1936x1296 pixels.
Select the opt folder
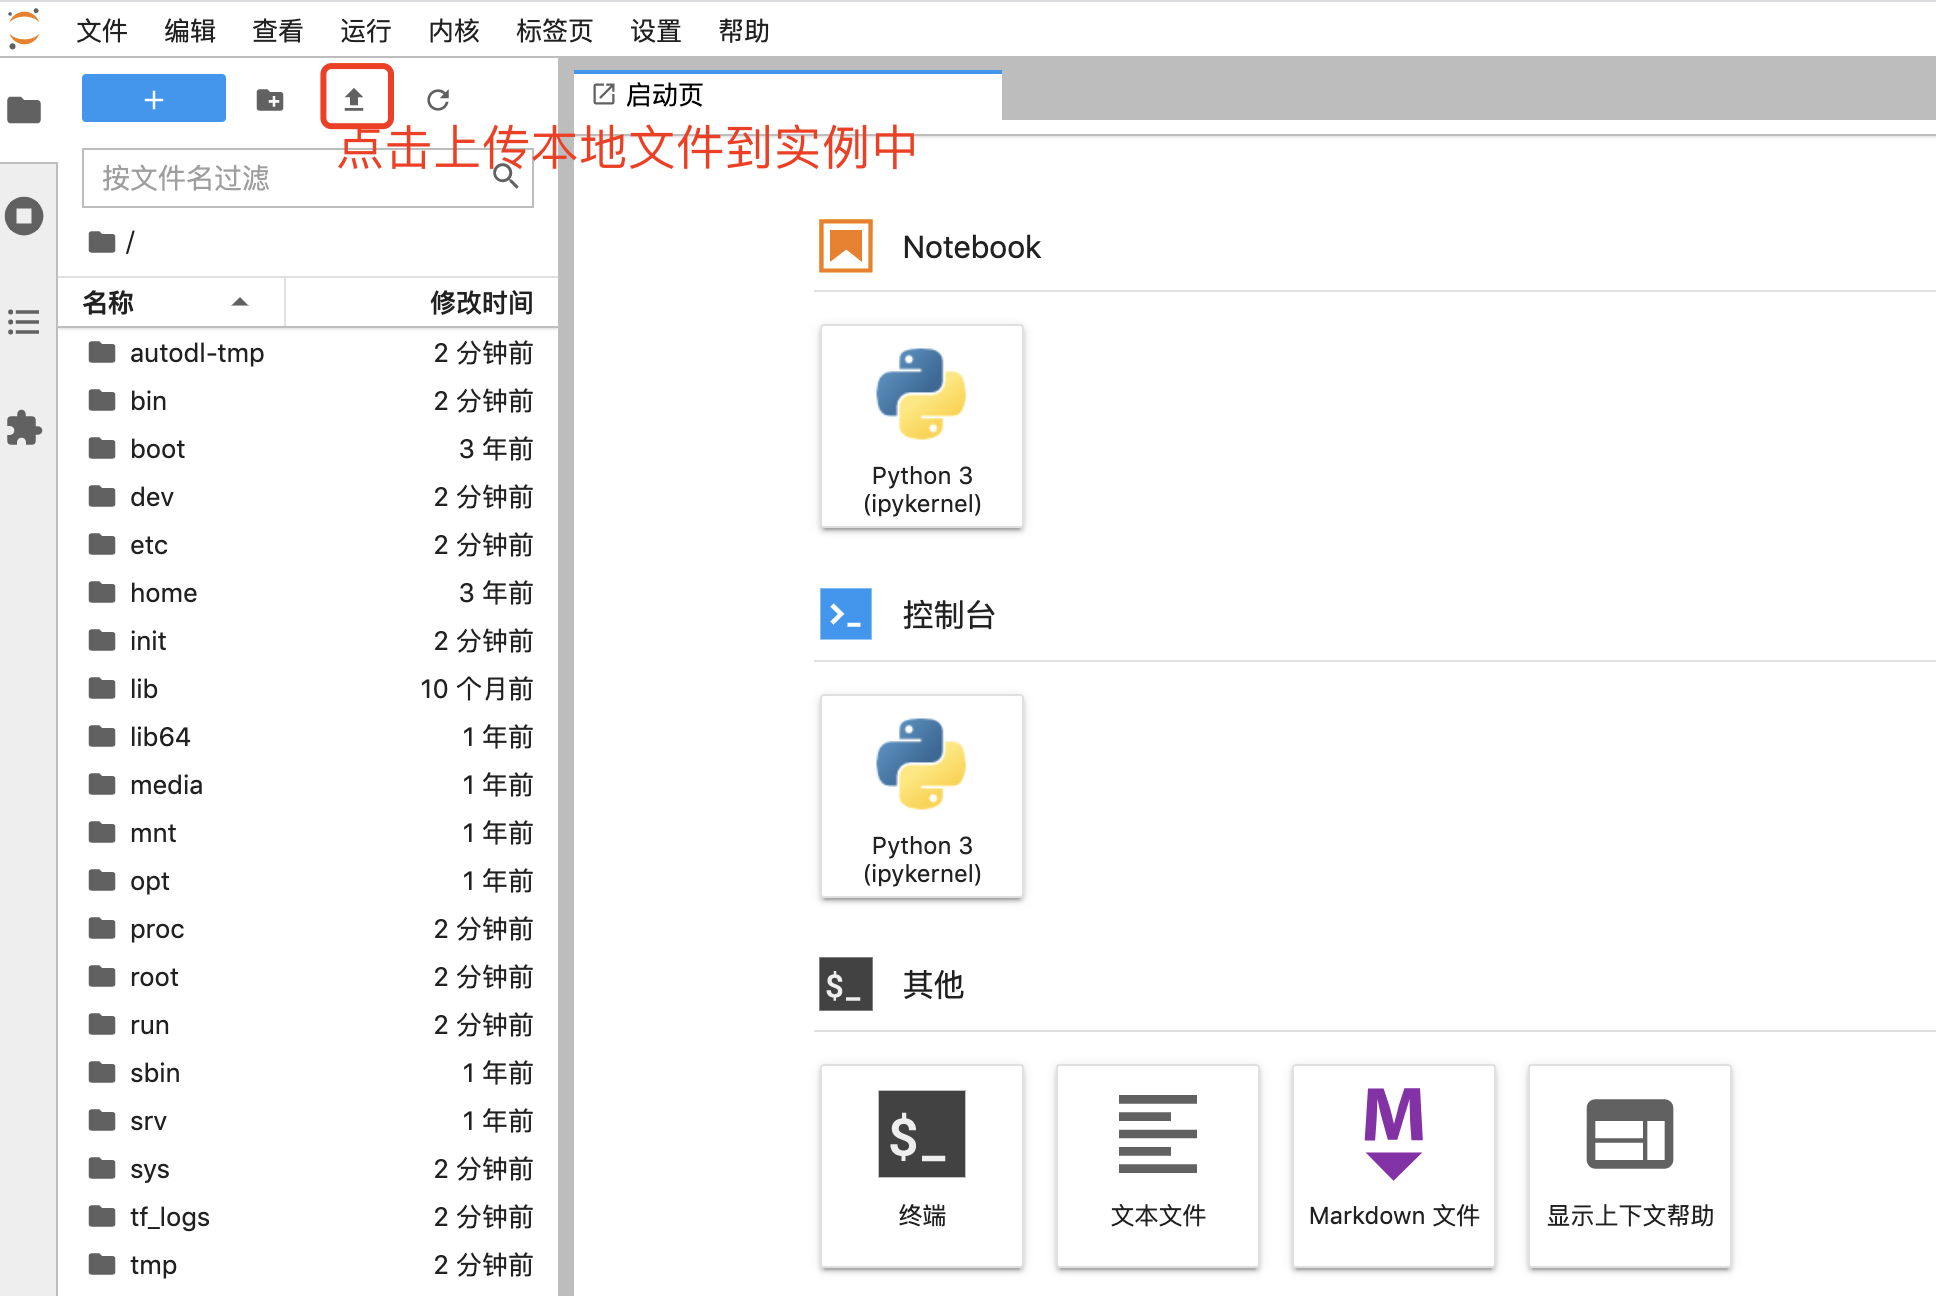308,881
